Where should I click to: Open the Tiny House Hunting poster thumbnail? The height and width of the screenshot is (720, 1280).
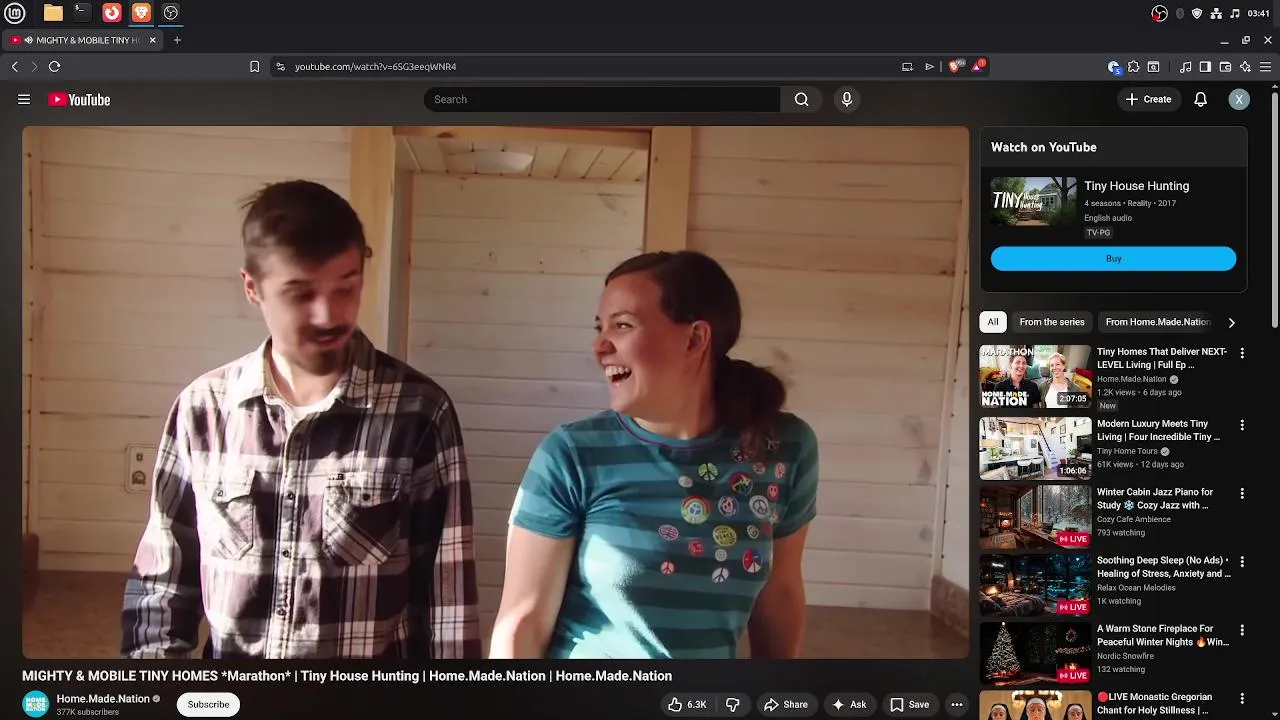coord(1034,201)
